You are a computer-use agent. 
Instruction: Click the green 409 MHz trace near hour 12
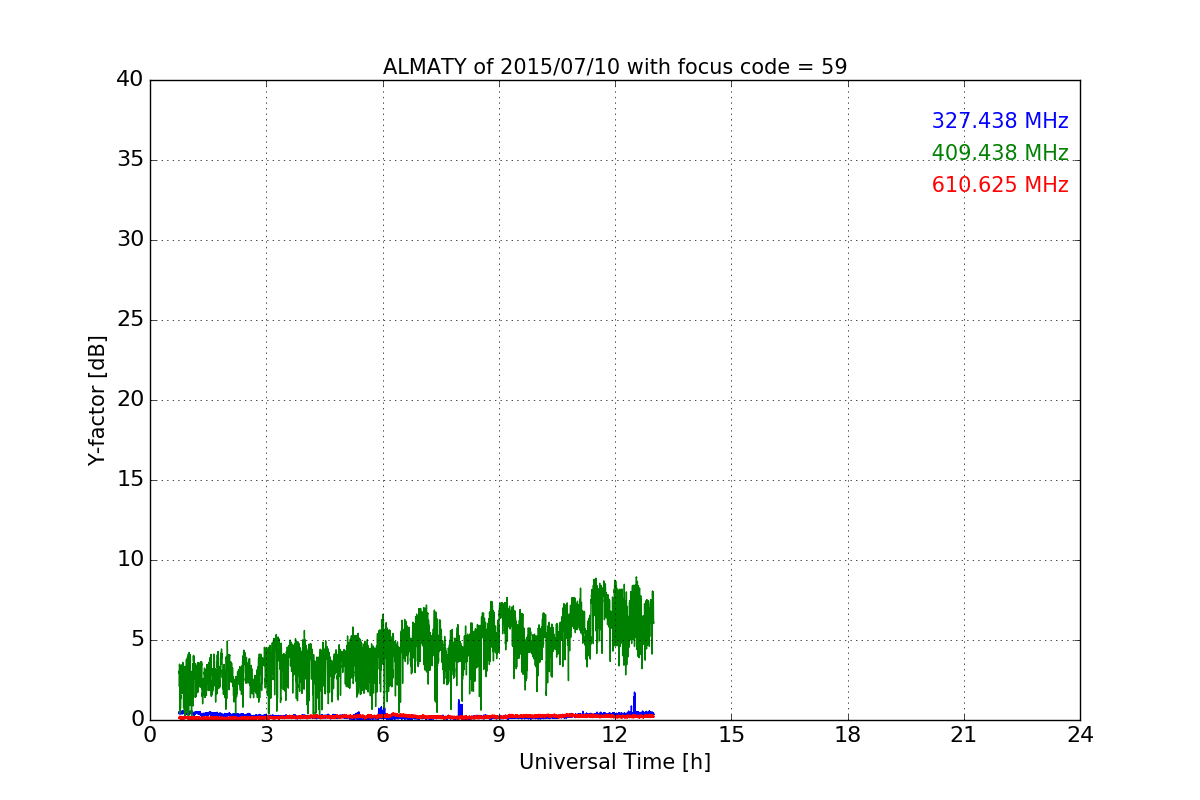coord(615,620)
